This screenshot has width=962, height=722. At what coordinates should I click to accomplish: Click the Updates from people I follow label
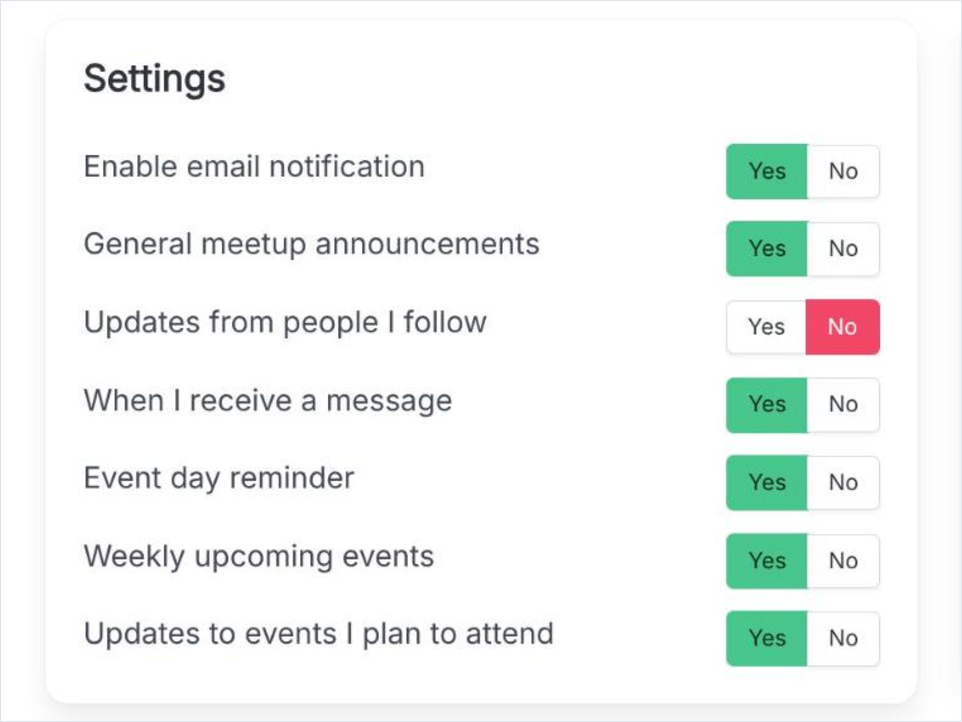pos(285,323)
